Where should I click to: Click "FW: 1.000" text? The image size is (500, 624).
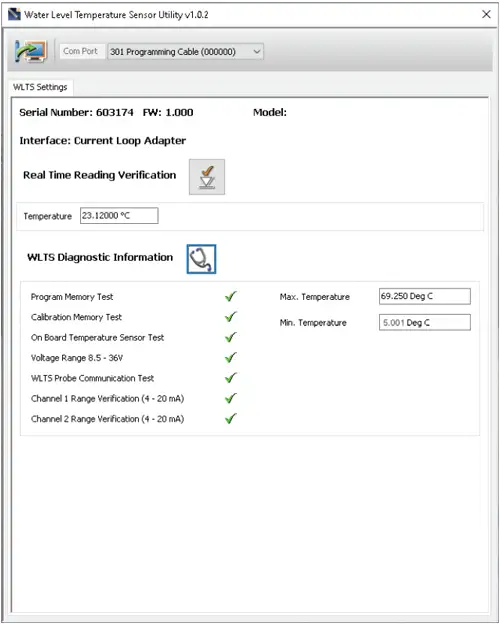click(x=168, y=113)
